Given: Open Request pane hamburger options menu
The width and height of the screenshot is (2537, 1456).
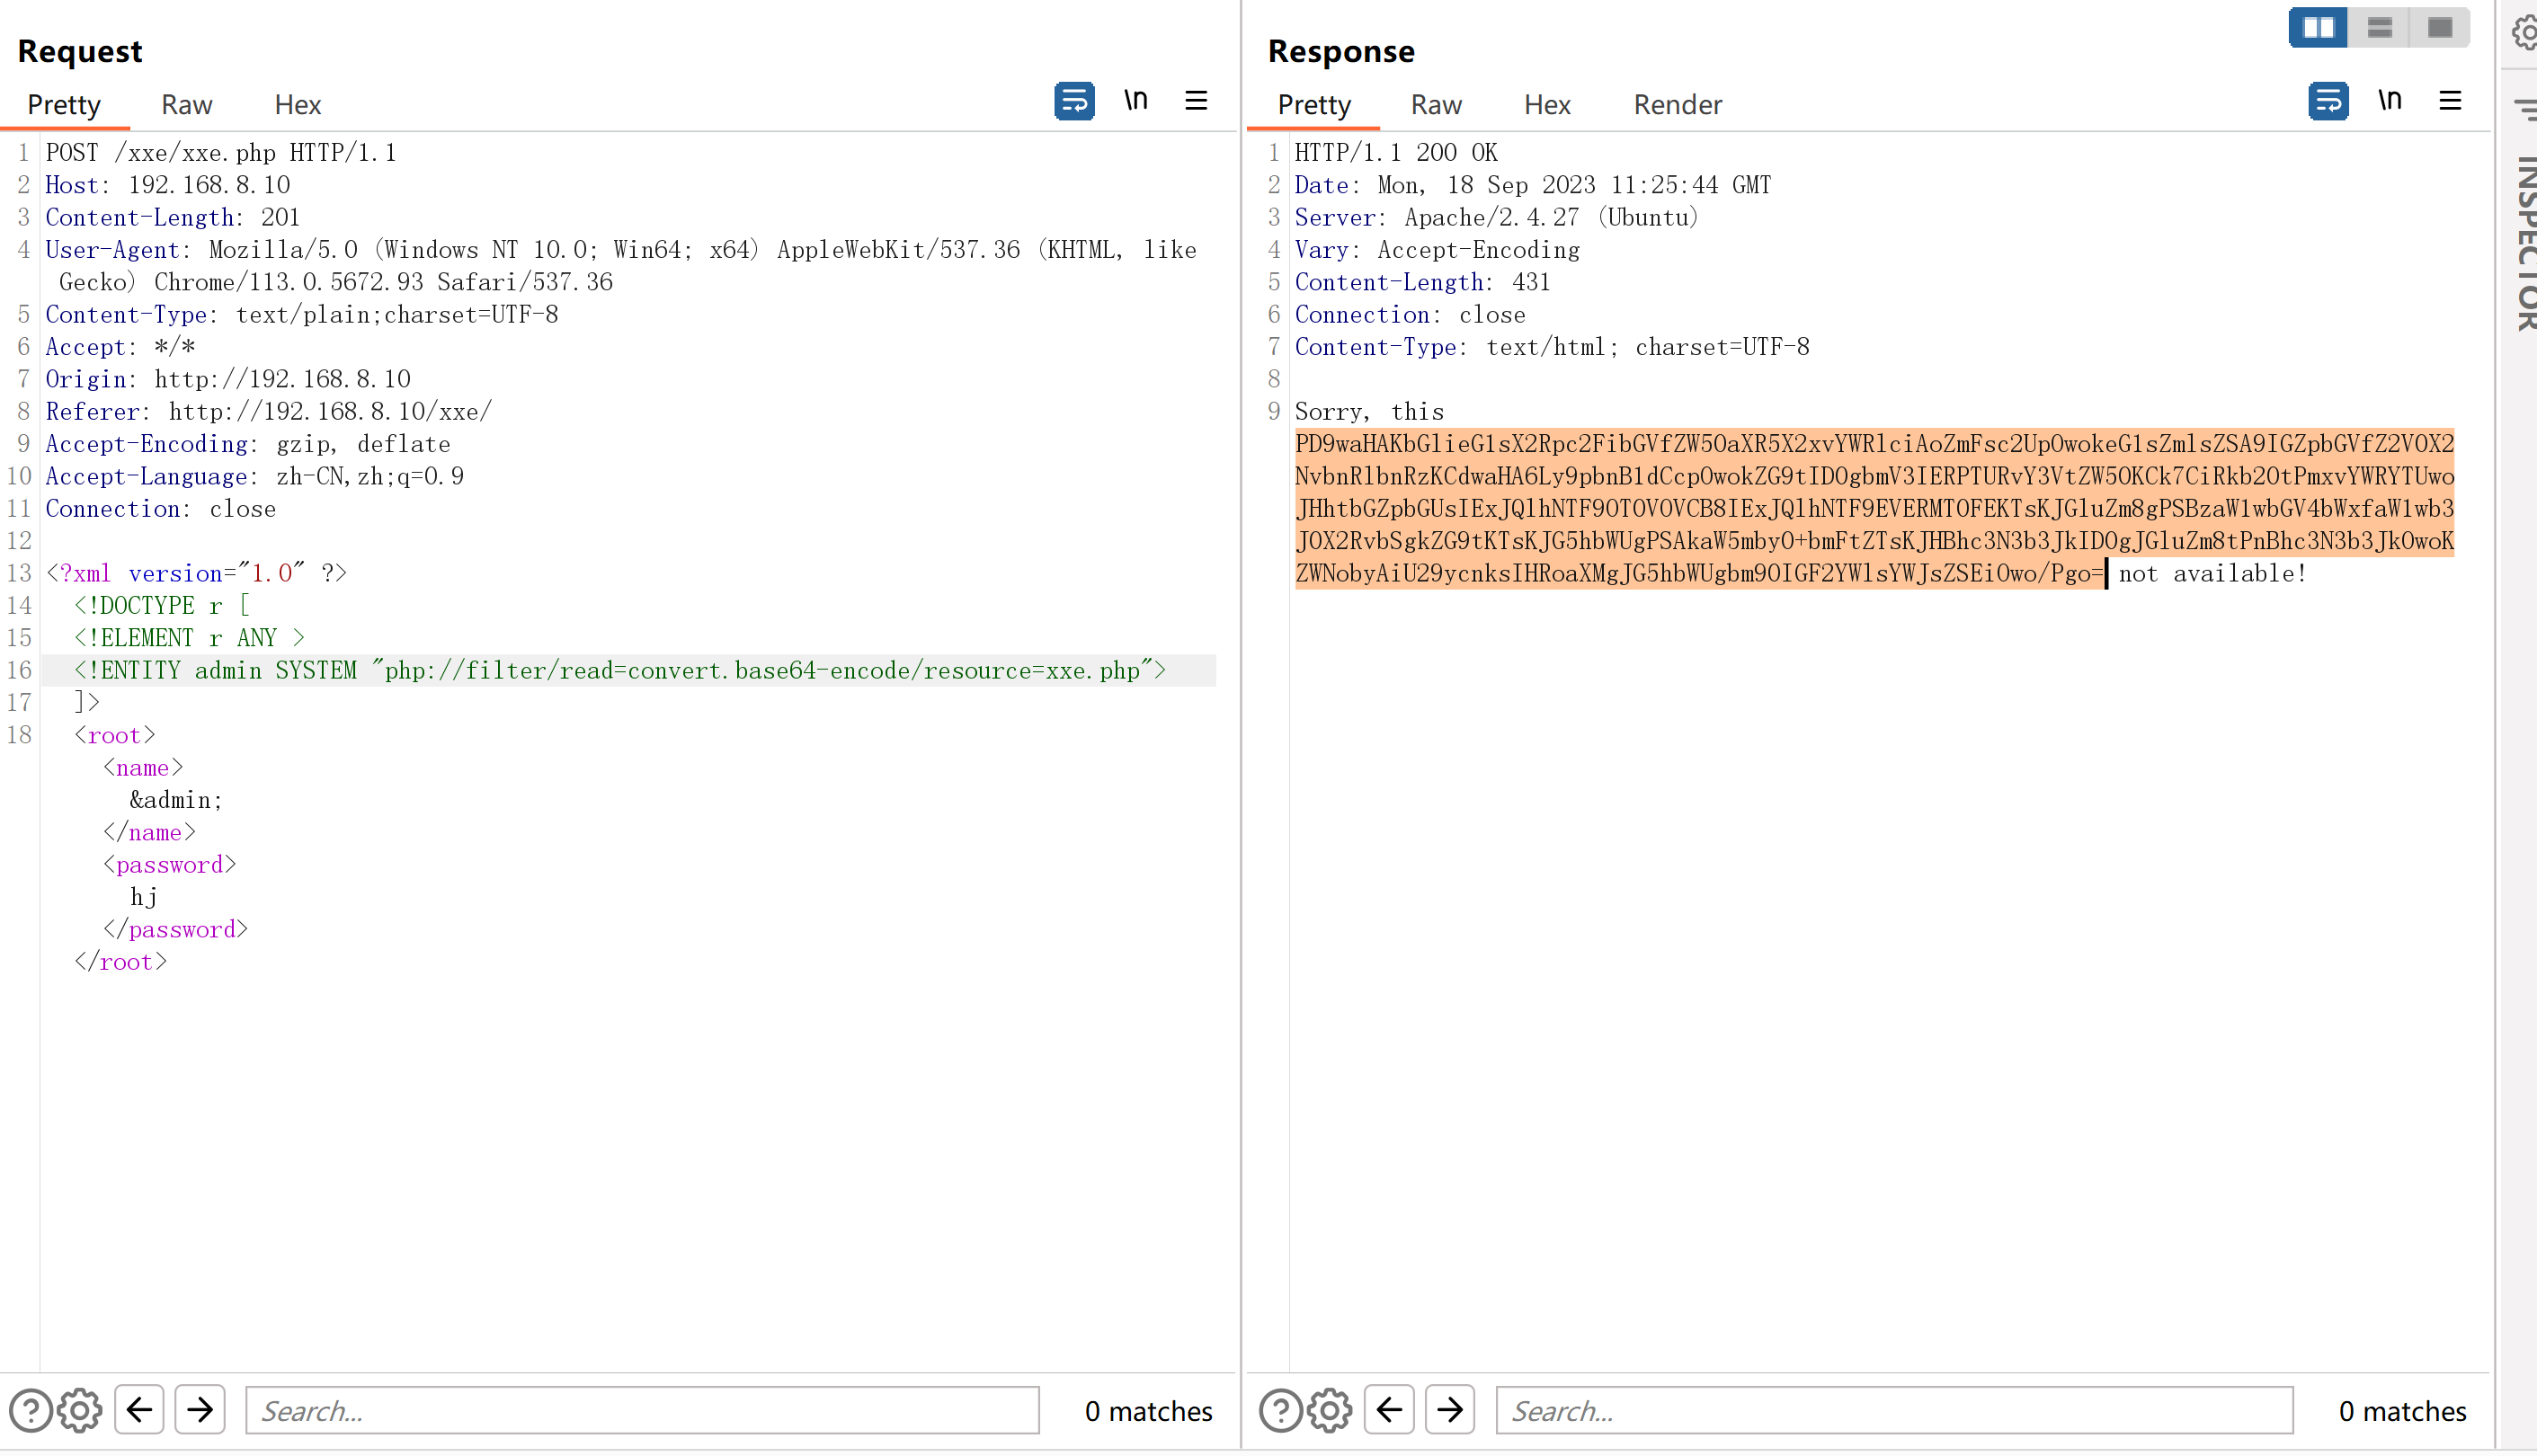Looking at the screenshot, I should [1196, 101].
